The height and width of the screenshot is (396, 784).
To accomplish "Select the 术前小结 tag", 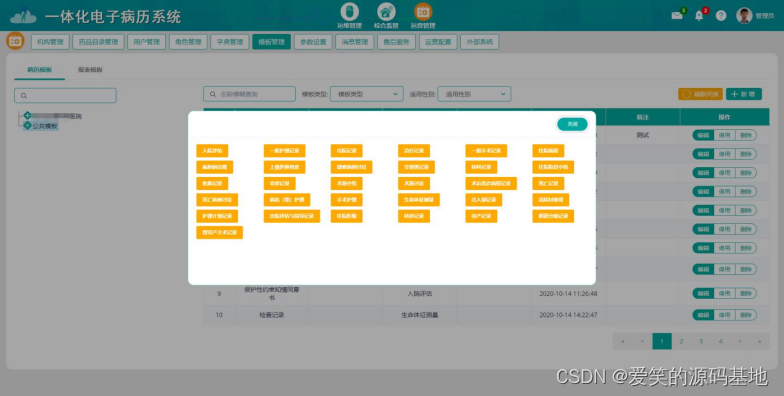I will [346, 184].
